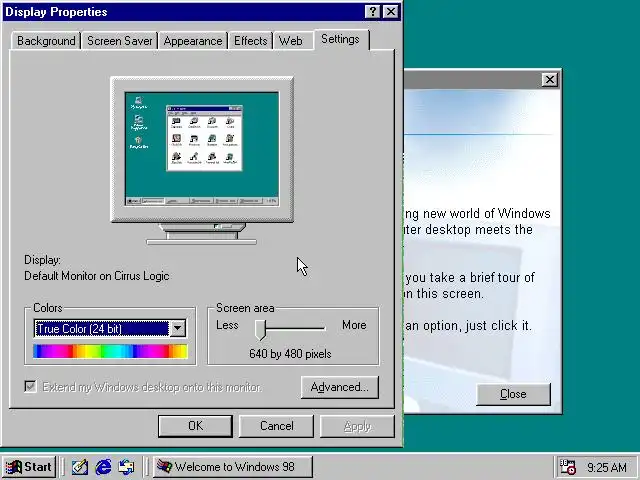Switch to the Background tab
The width and height of the screenshot is (640, 480).
click(x=46, y=41)
